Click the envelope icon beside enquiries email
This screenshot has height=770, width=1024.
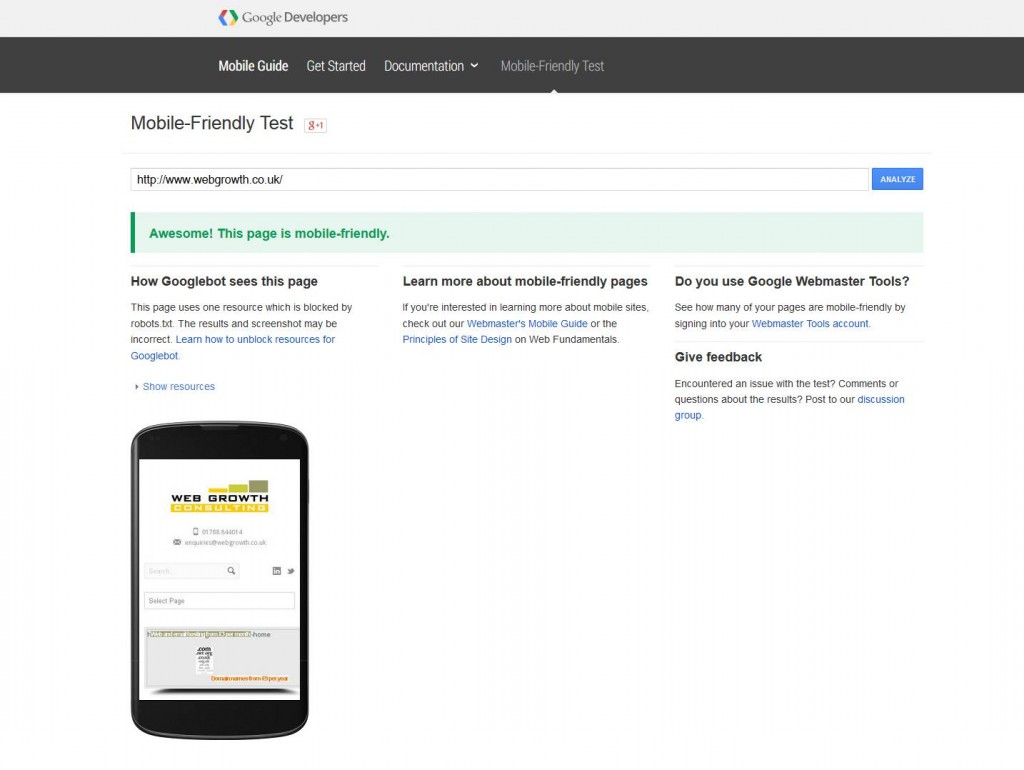coord(177,542)
